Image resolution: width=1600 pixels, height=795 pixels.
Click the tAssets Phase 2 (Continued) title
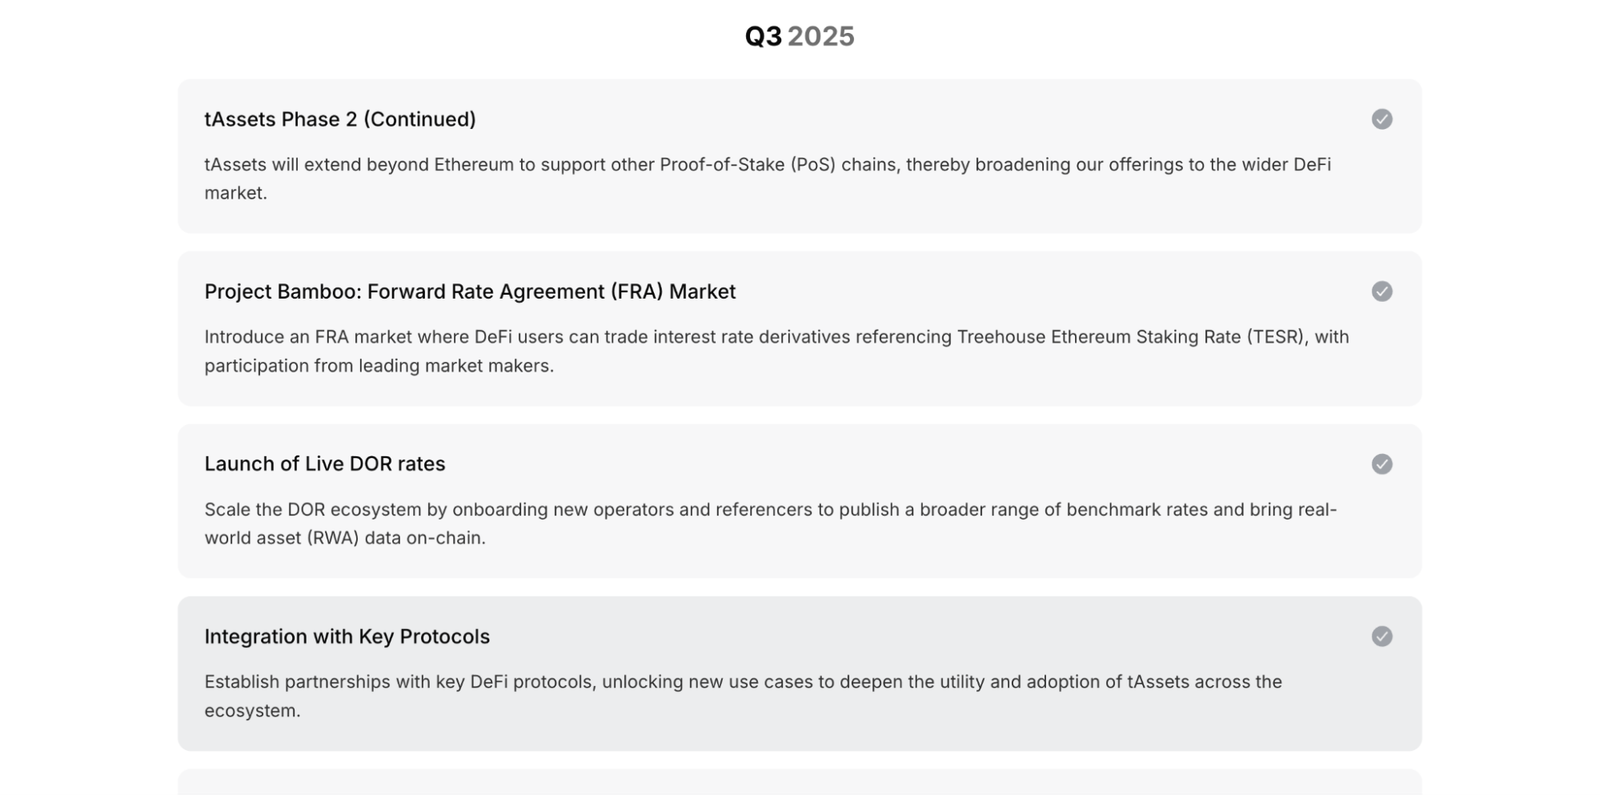click(340, 119)
